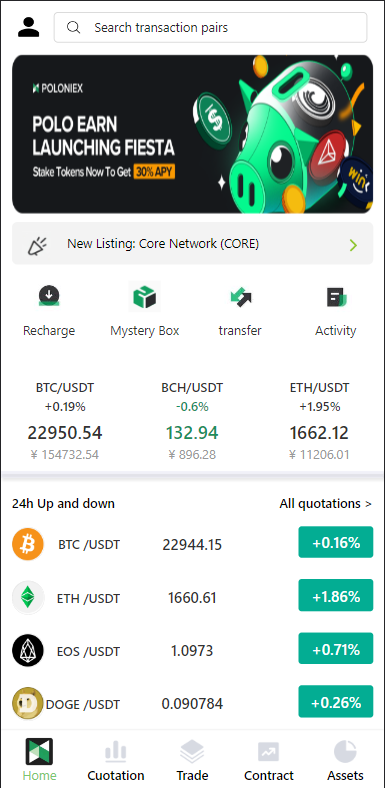
Task: Open the user profile icon
Action: (28, 27)
